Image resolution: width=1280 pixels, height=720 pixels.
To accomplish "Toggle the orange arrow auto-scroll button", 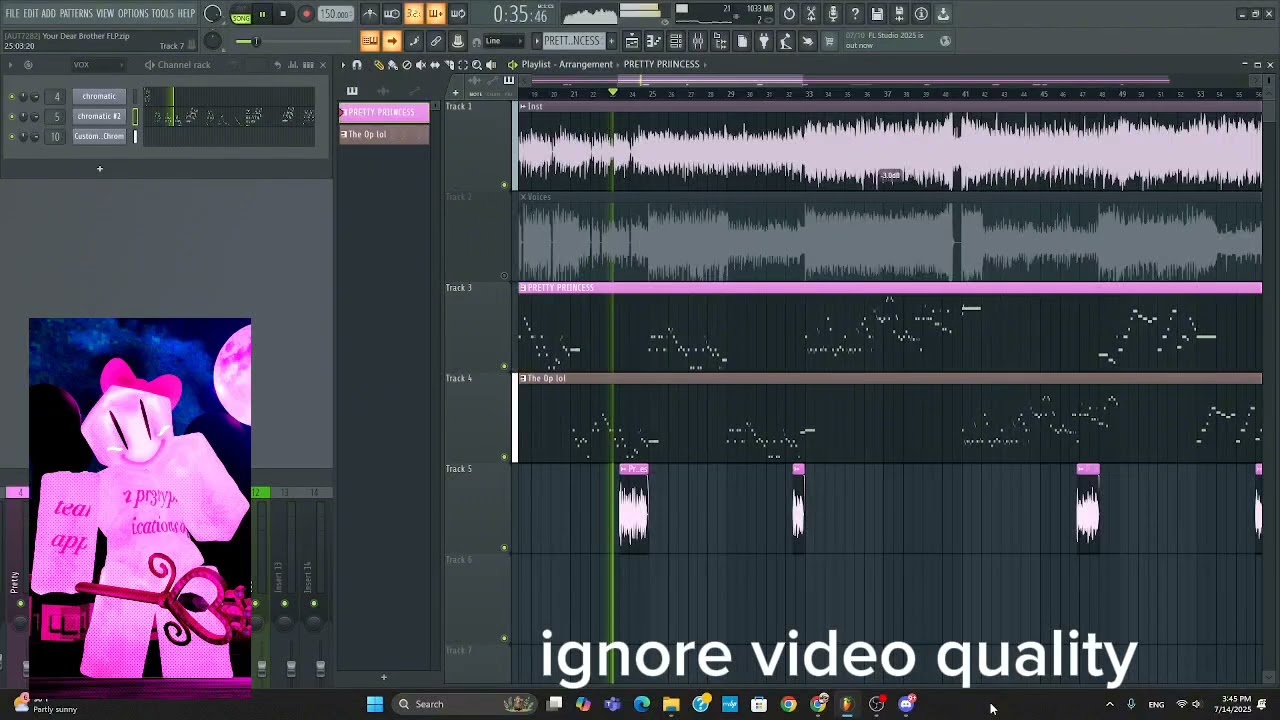I will (x=391, y=41).
